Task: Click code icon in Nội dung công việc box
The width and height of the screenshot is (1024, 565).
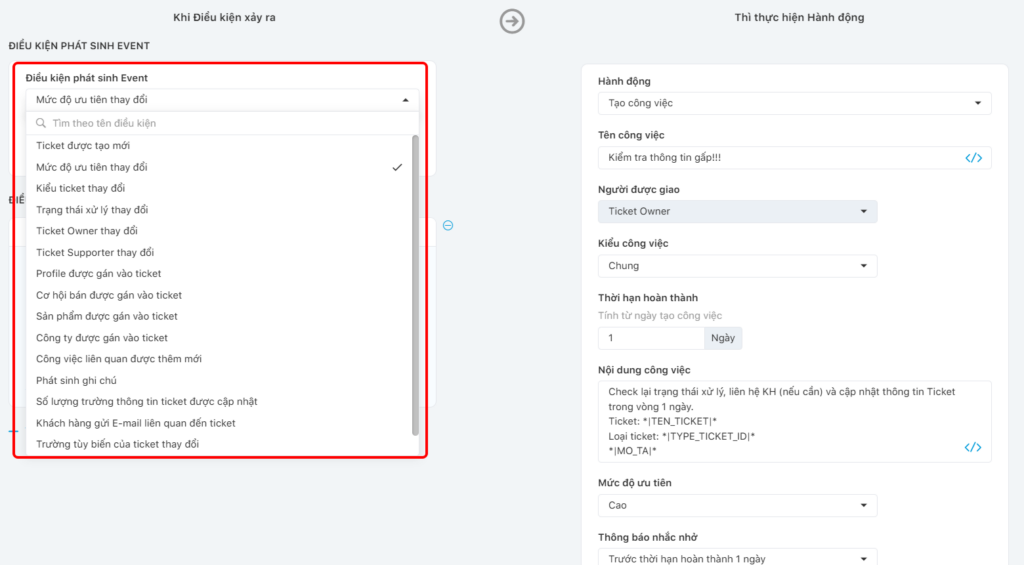Action: (972, 447)
